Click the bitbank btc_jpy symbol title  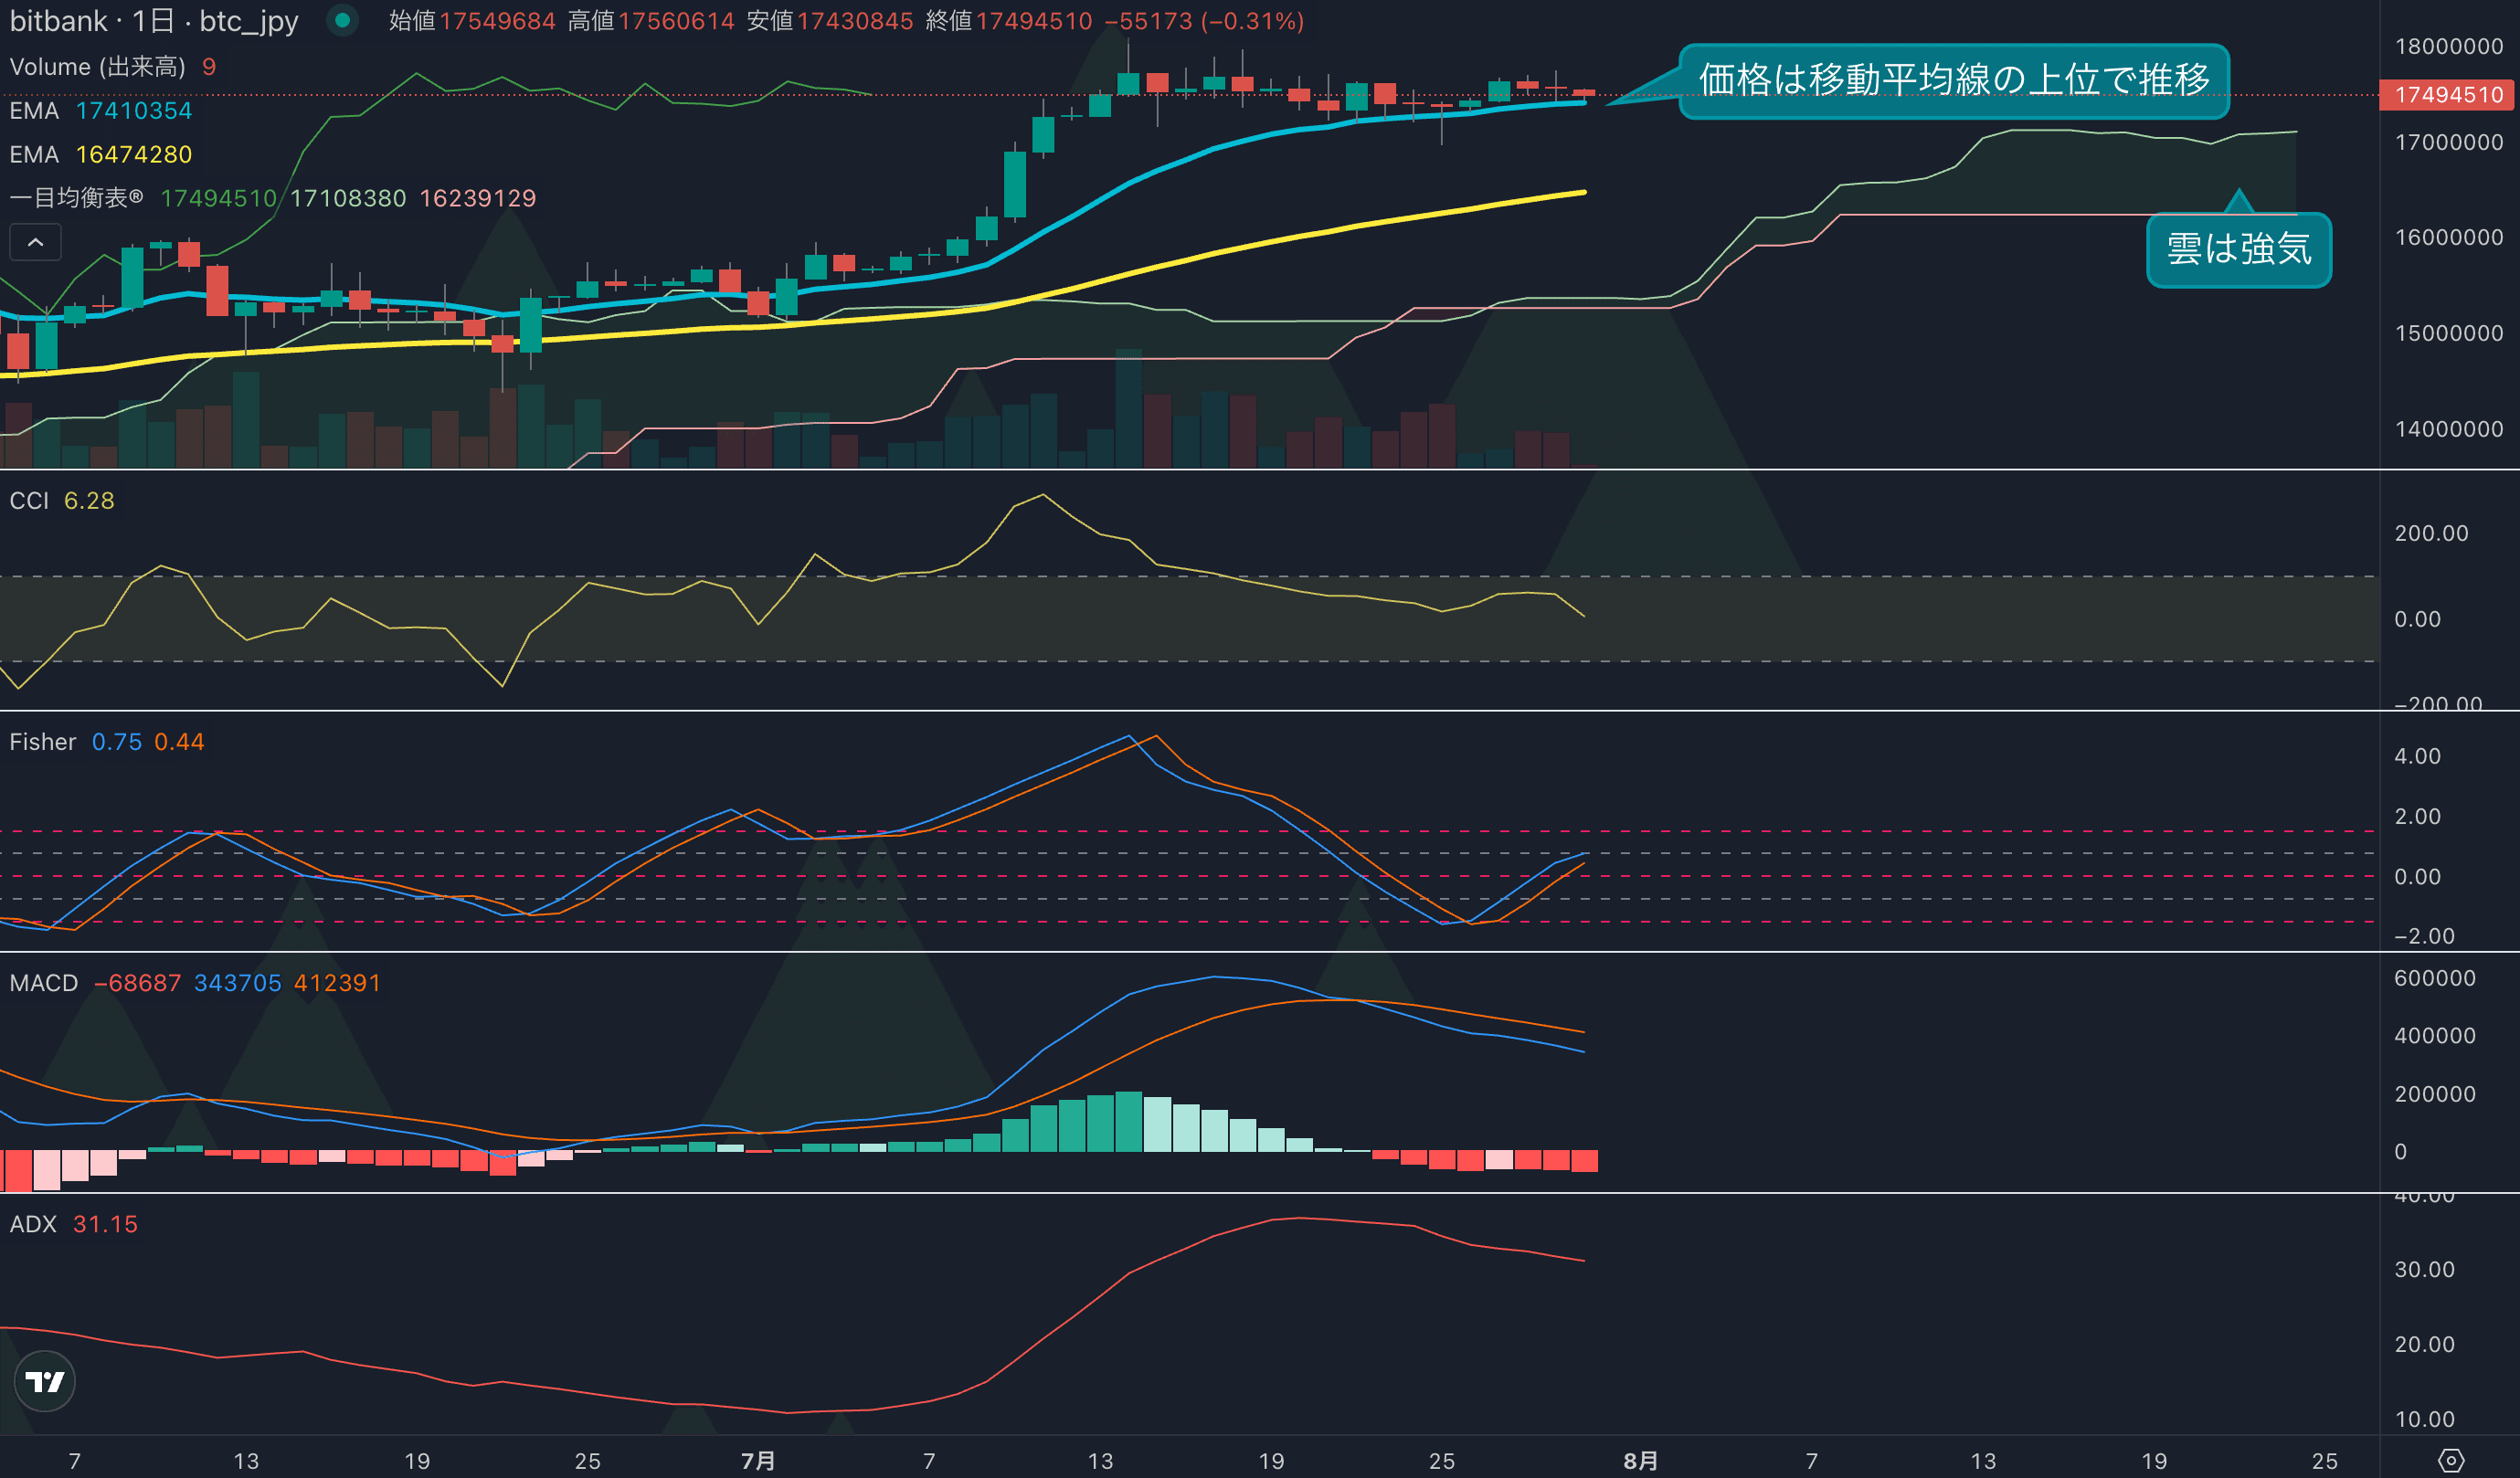[x=154, y=21]
